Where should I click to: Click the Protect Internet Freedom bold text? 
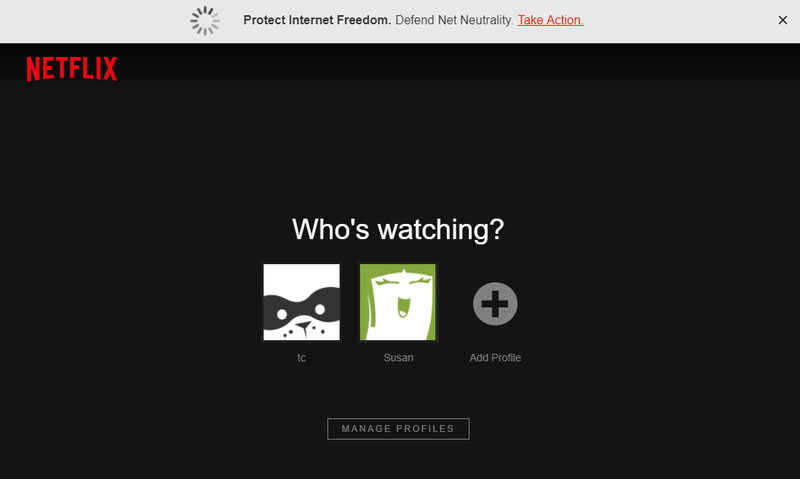(317, 20)
